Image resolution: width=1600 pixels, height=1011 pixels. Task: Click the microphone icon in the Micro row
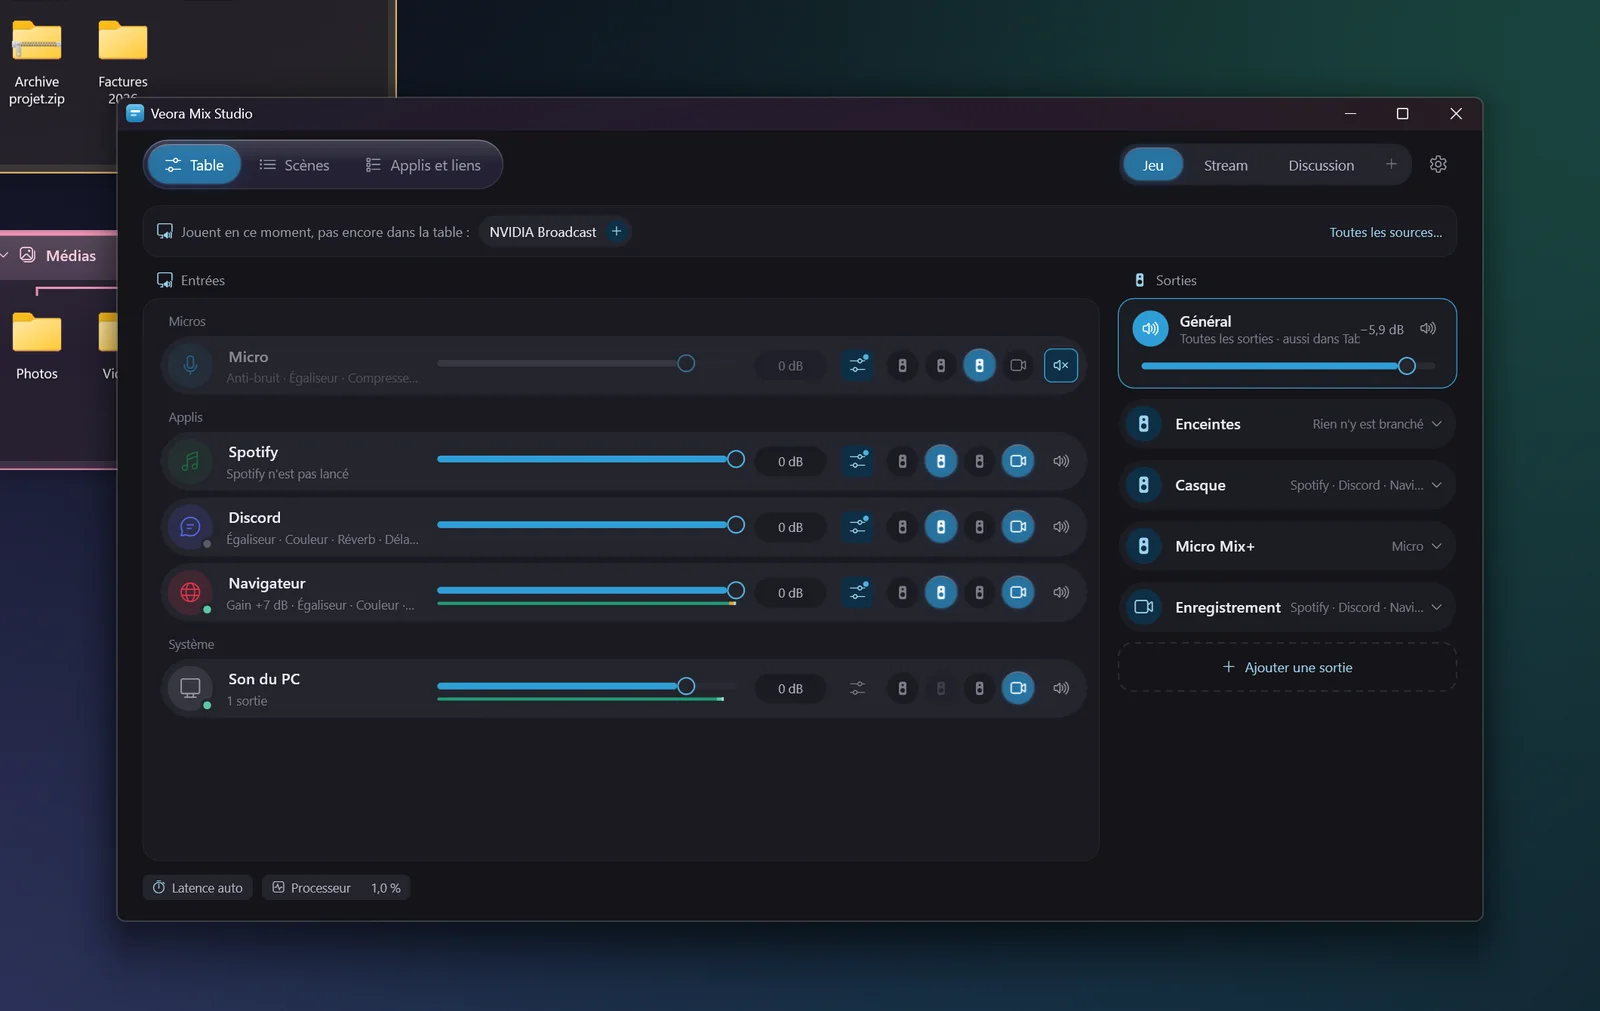click(190, 366)
